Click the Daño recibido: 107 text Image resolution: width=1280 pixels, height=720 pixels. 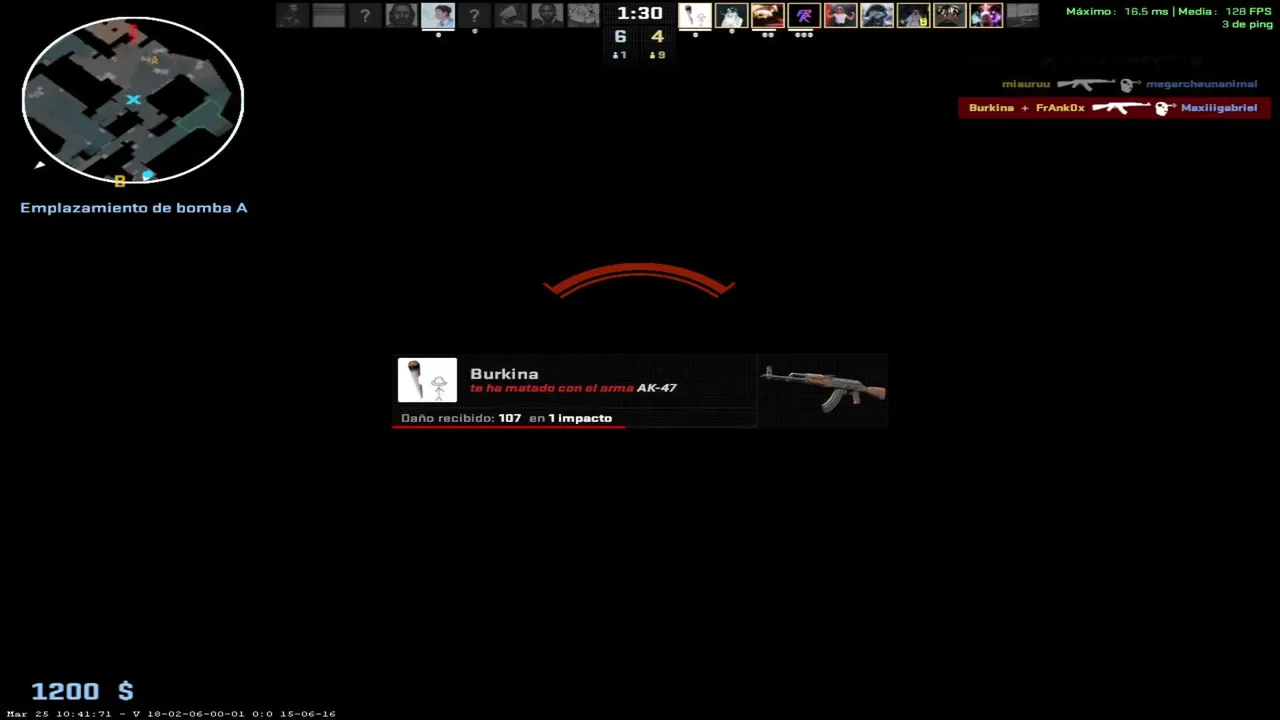(x=461, y=418)
